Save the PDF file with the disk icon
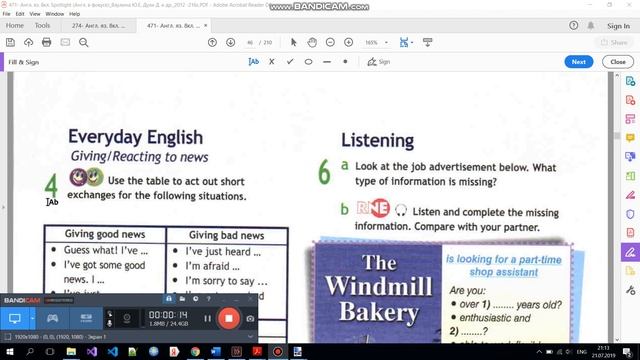640x360 pixels. pos(10,42)
